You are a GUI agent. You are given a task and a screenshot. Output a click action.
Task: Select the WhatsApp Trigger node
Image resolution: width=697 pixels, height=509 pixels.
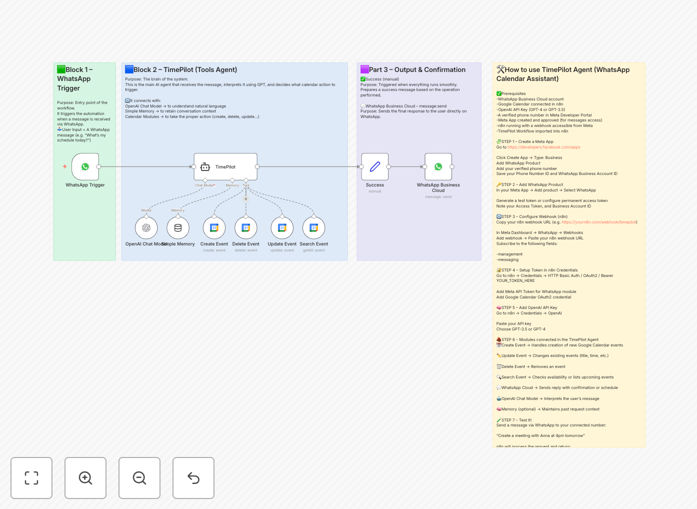click(x=85, y=167)
